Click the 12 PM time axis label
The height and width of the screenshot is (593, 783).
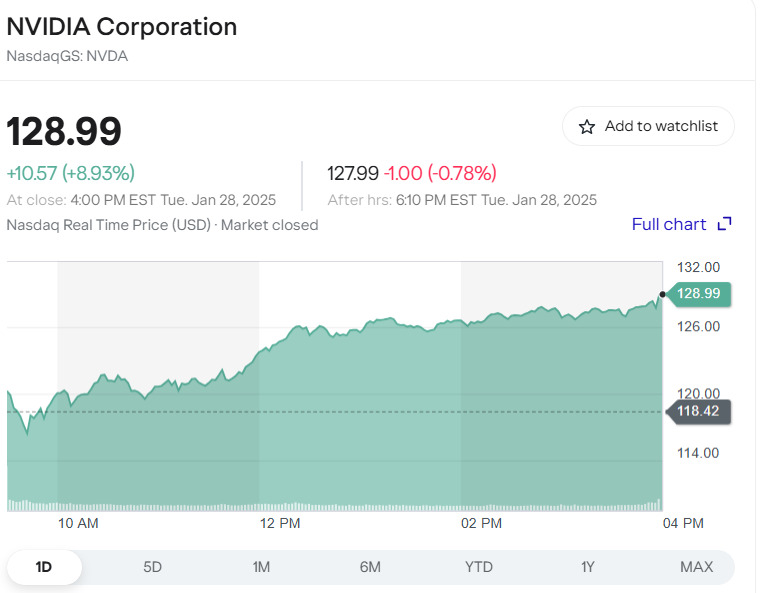click(x=280, y=523)
